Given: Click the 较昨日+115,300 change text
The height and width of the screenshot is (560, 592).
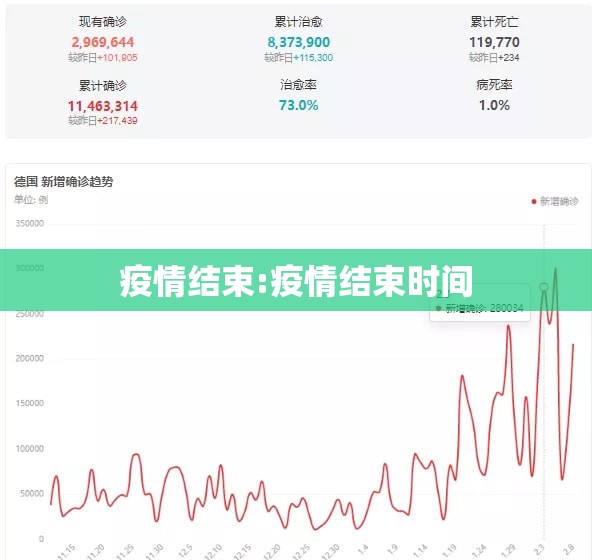Looking at the screenshot, I should point(299,58).
